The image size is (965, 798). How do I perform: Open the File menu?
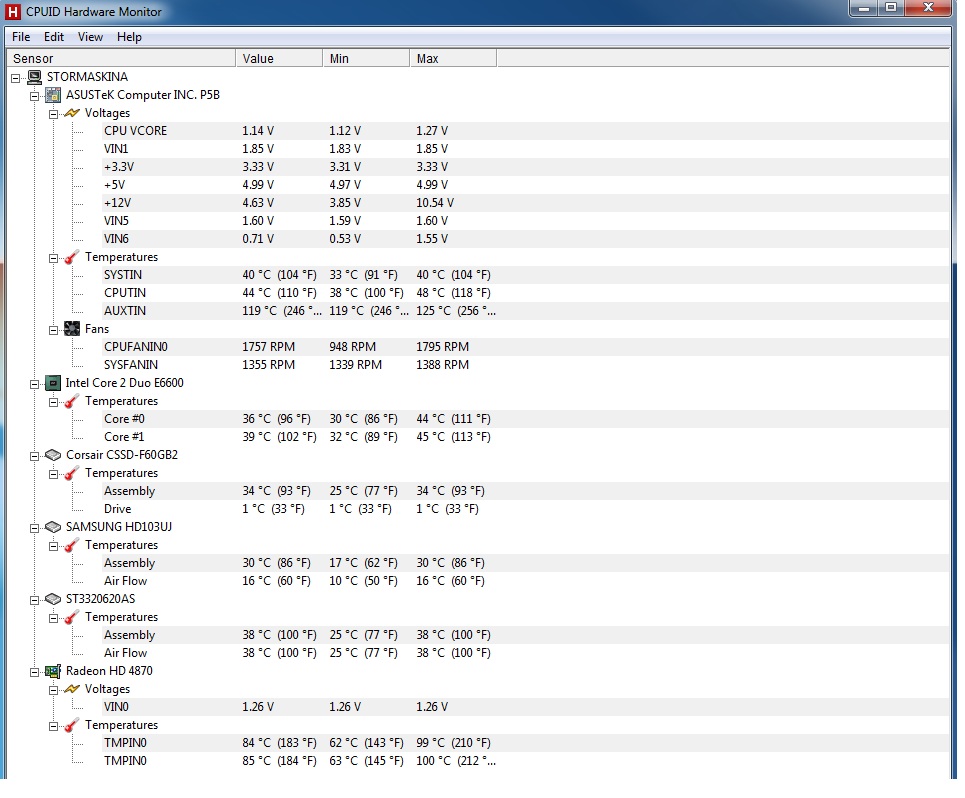(x=21, y=37)
